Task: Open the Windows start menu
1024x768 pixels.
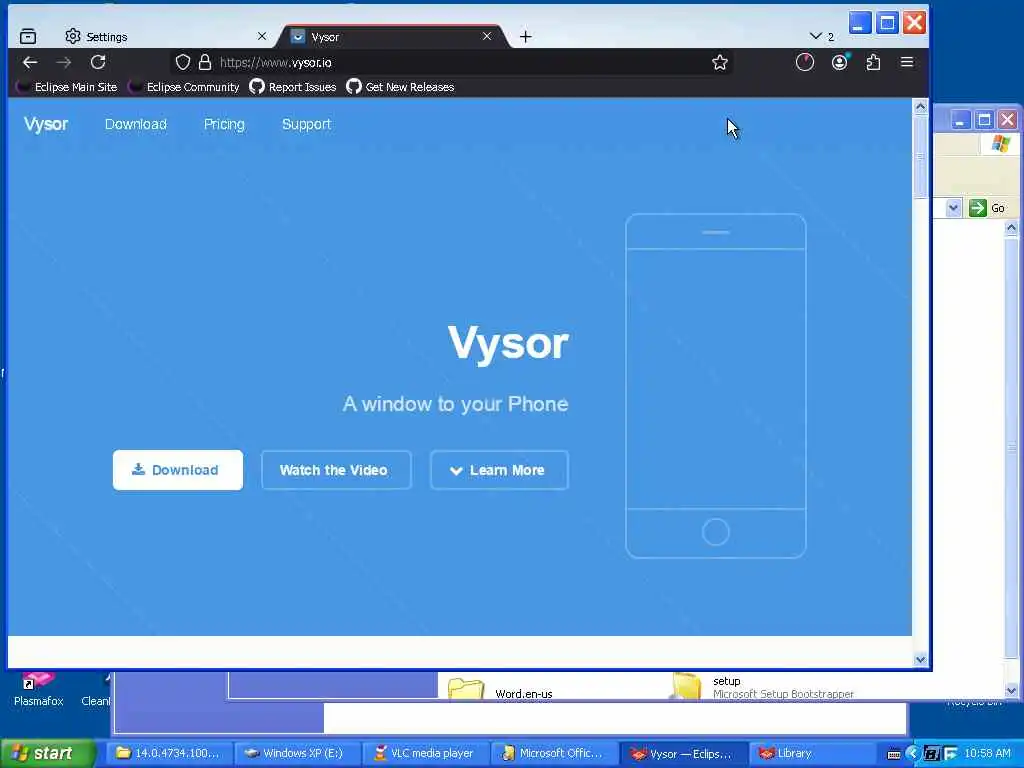Action: pyautogui.click(x=47, y=753)
